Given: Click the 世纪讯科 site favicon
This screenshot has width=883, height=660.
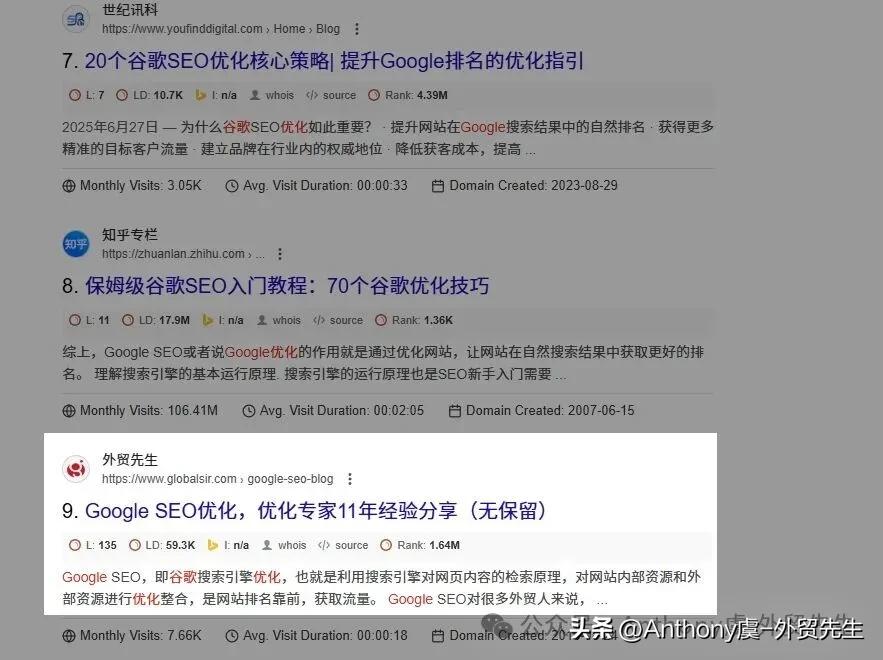Looking at the screenshot, I should [x=75, y=19].
